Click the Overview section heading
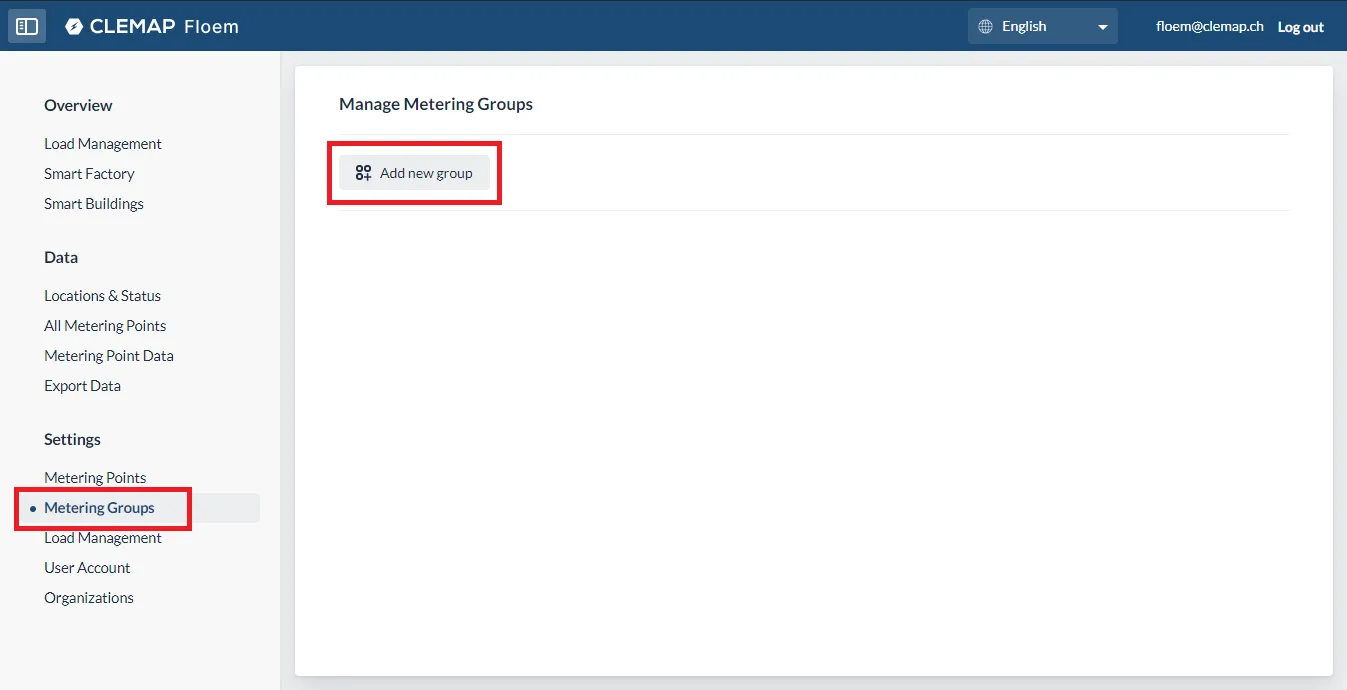 point(78,106)
